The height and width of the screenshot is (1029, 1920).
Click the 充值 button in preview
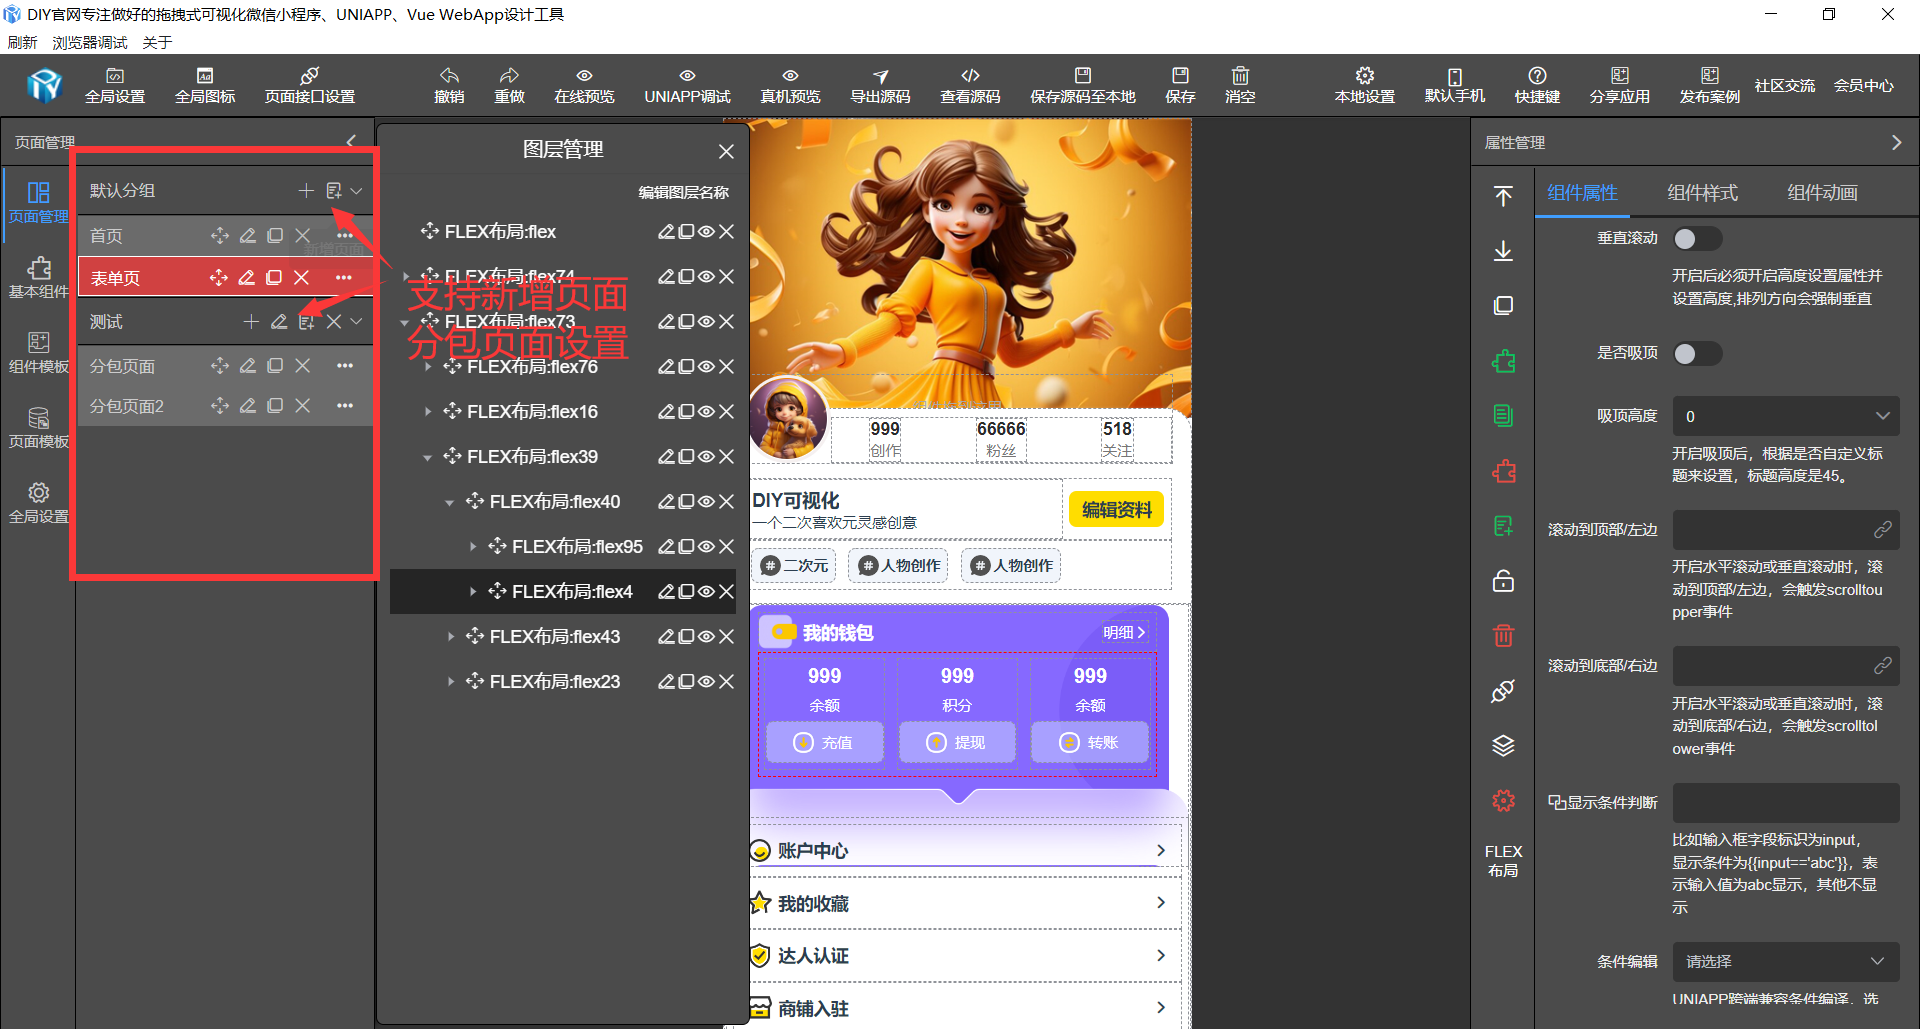click(x=825, y=742)
